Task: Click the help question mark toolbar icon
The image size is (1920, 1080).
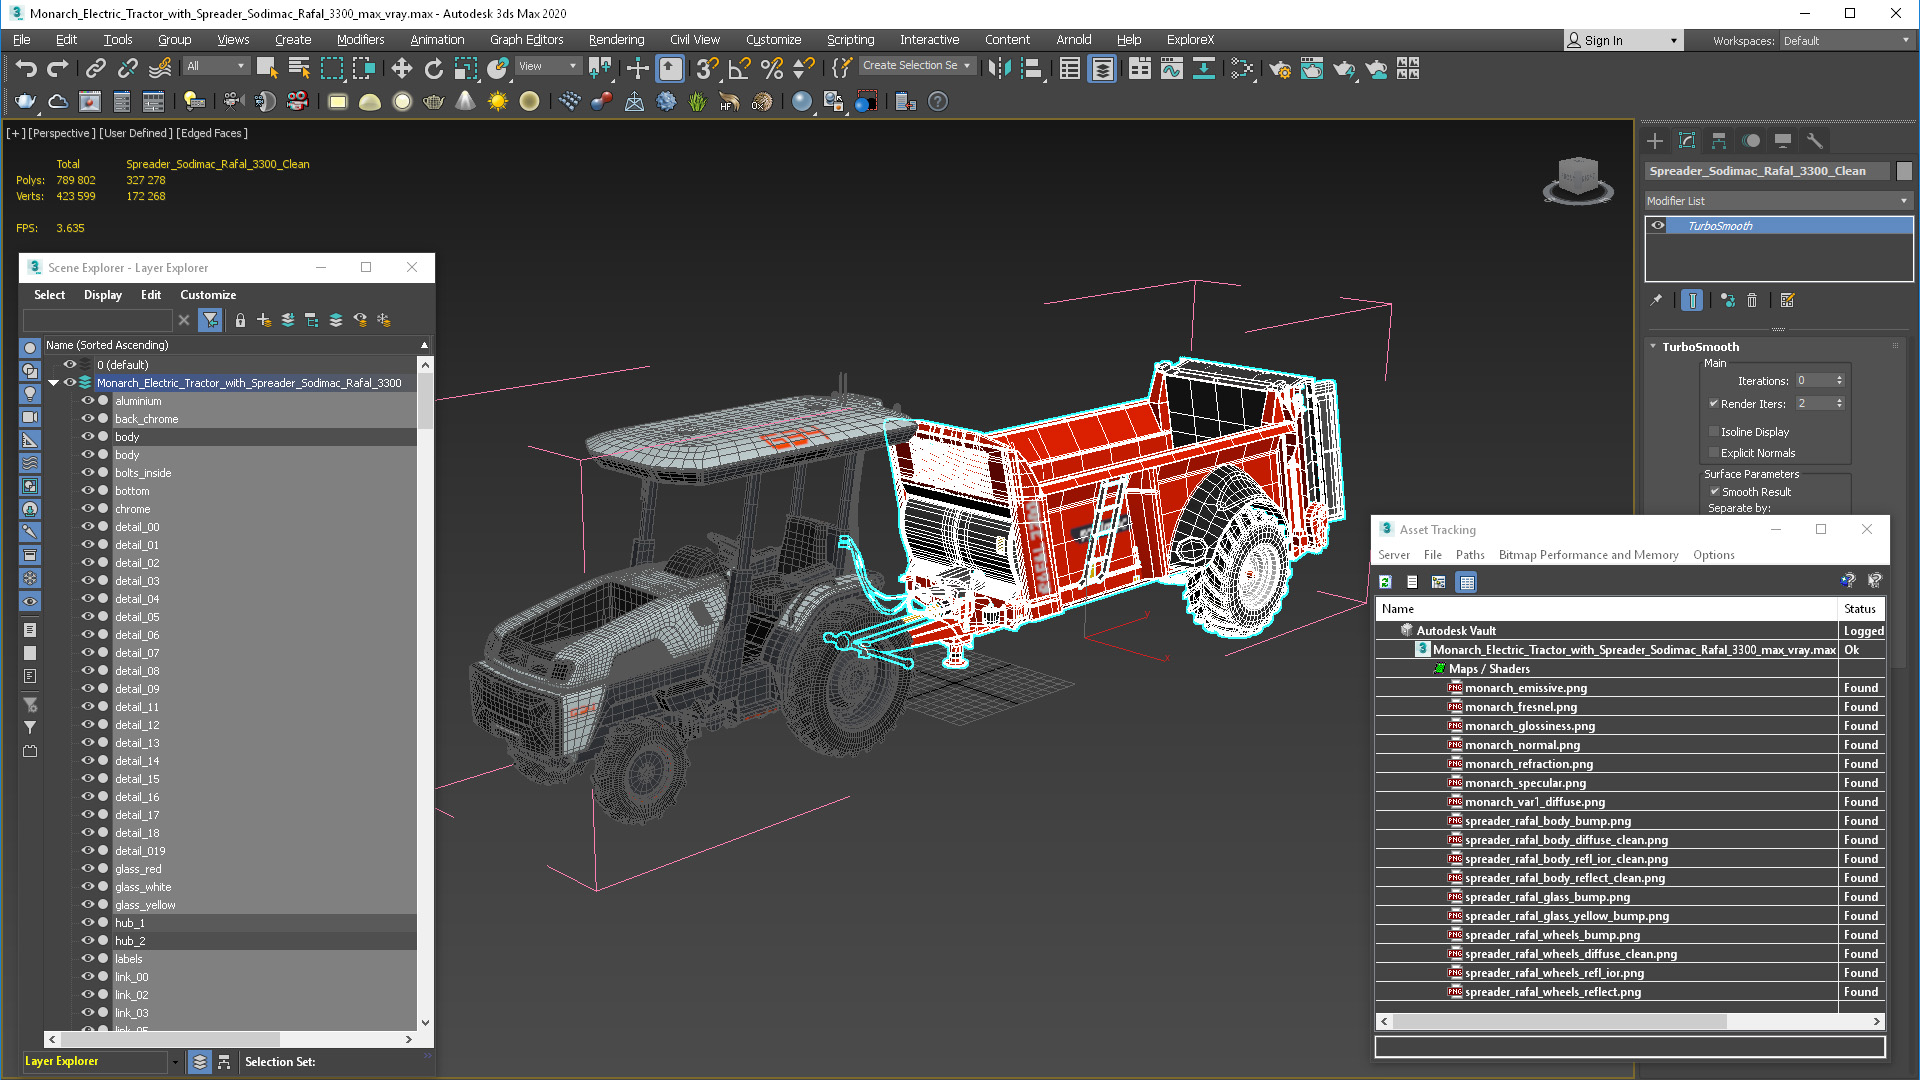Action: [x=937, y=101]
